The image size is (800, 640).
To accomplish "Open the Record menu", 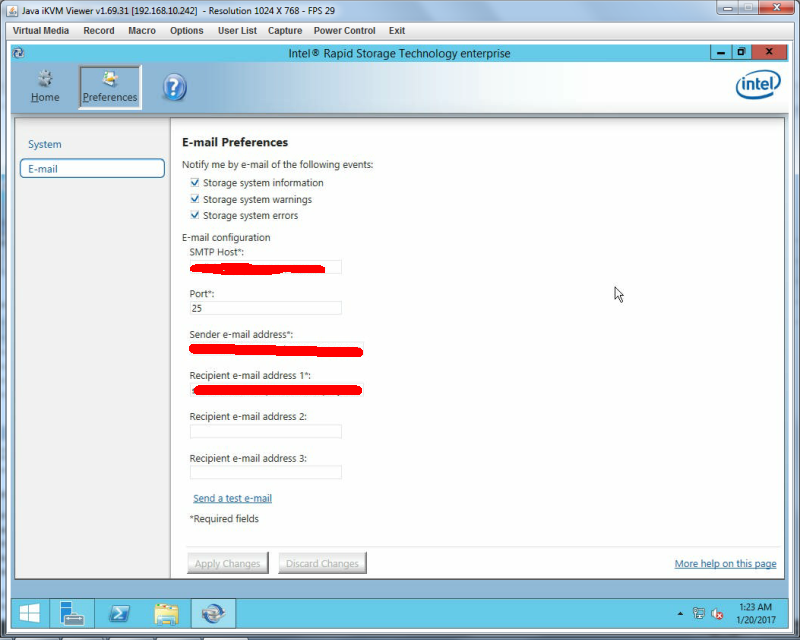I will 99,31.
